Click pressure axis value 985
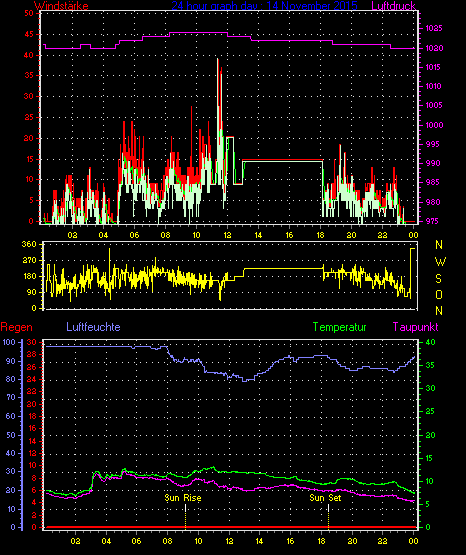The height and width of the screenshot is (555, 466). tap(433, 182)
